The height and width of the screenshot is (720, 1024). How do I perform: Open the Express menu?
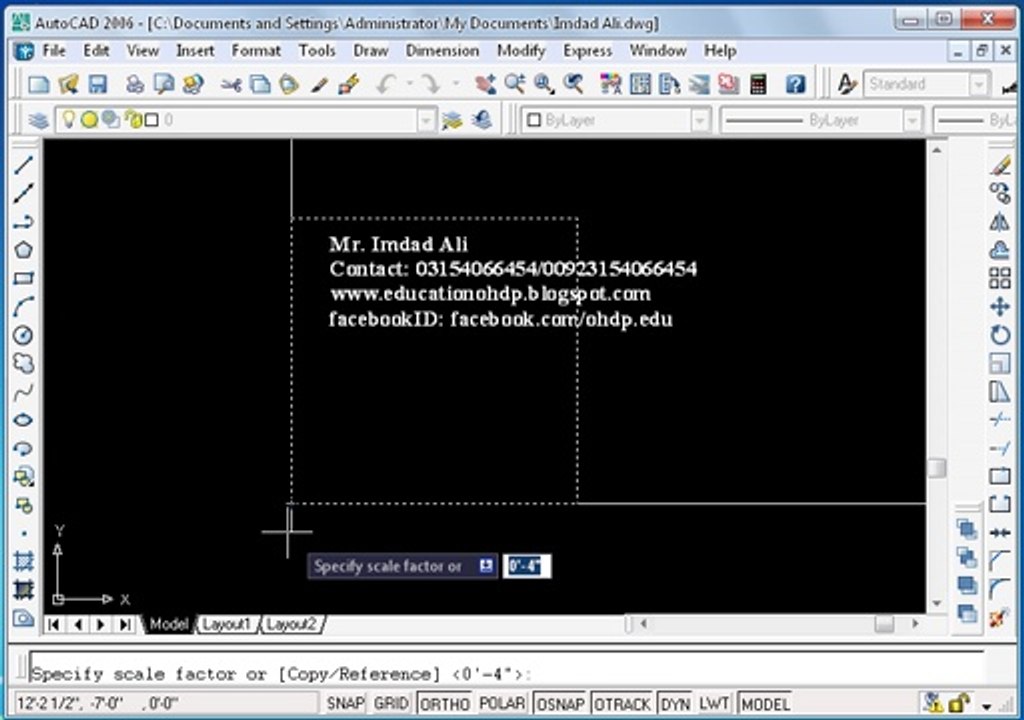pos(588,50)
